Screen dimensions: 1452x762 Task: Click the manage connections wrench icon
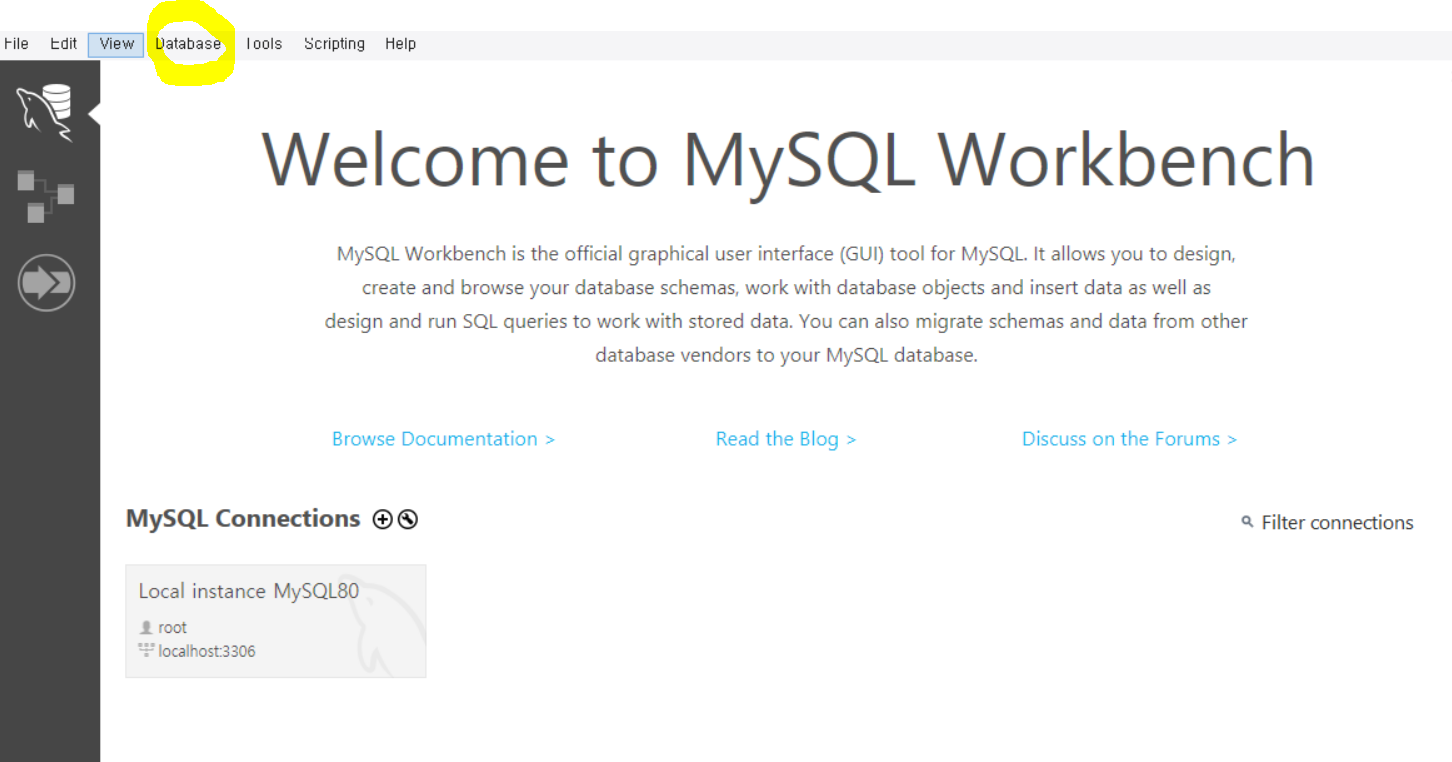pos(407,519)
